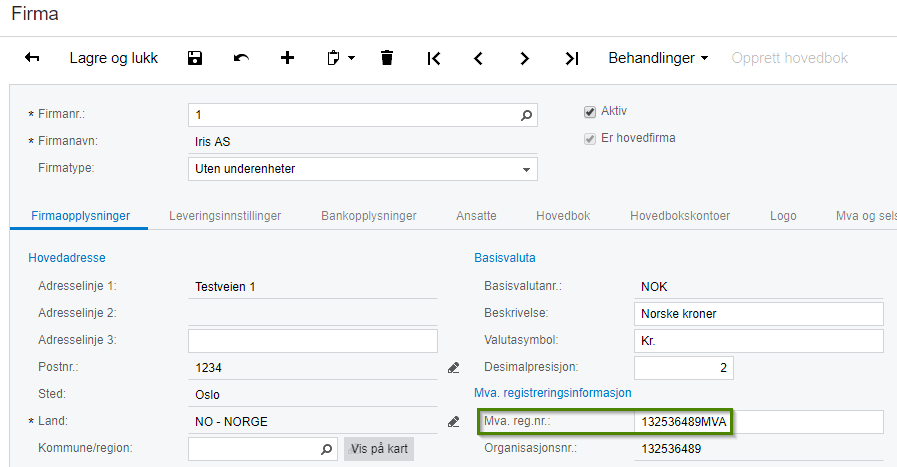This screenshot has width=897, height=467.
Task: Click the delete trash can icon
Action: (x=387, y=58)
